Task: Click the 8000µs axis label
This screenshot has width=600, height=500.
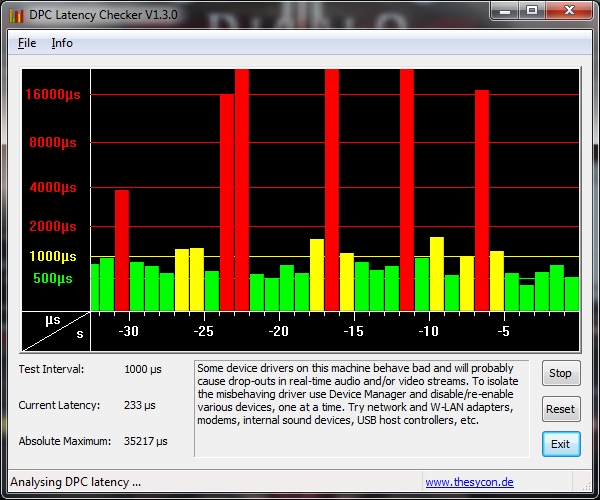Action: pos(53,143)
